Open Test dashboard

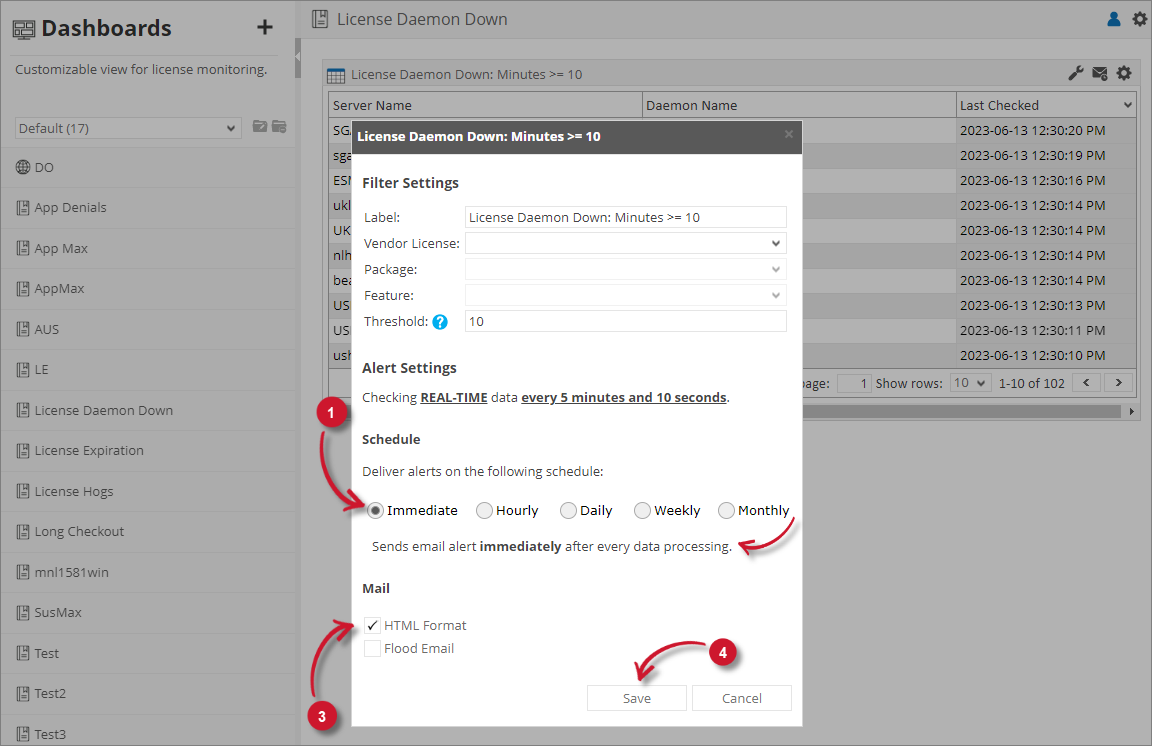147,653
